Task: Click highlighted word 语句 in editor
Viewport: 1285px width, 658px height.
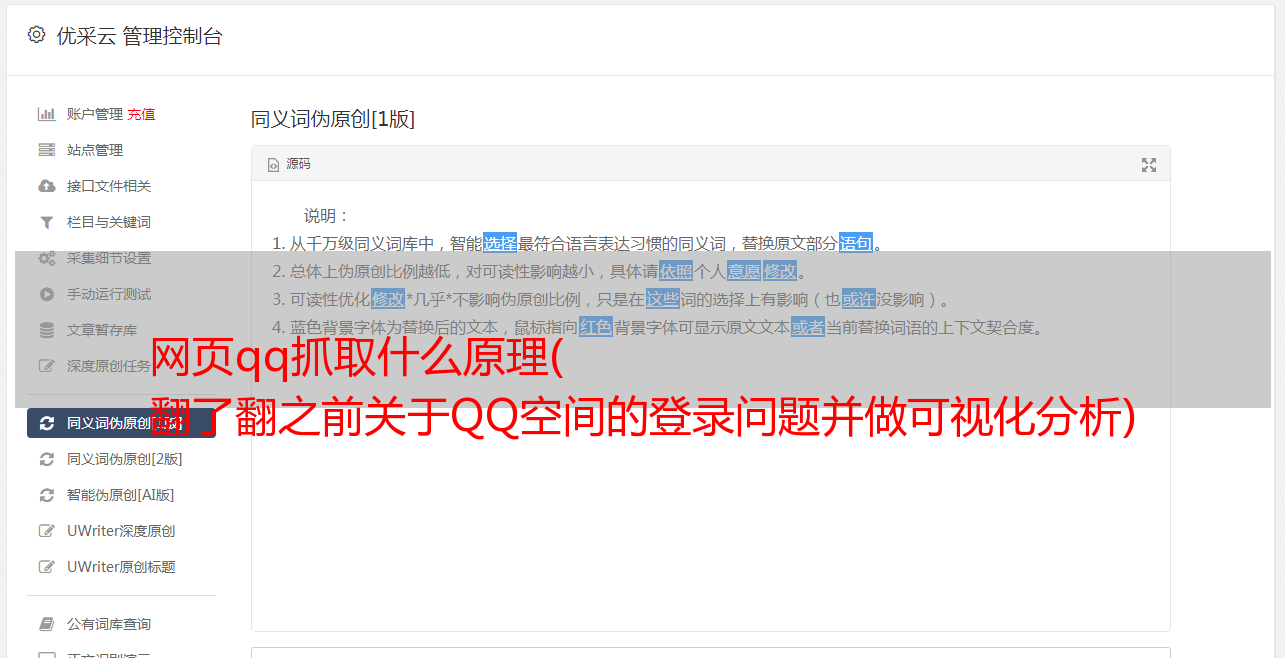Action: (x=856, y=243)
